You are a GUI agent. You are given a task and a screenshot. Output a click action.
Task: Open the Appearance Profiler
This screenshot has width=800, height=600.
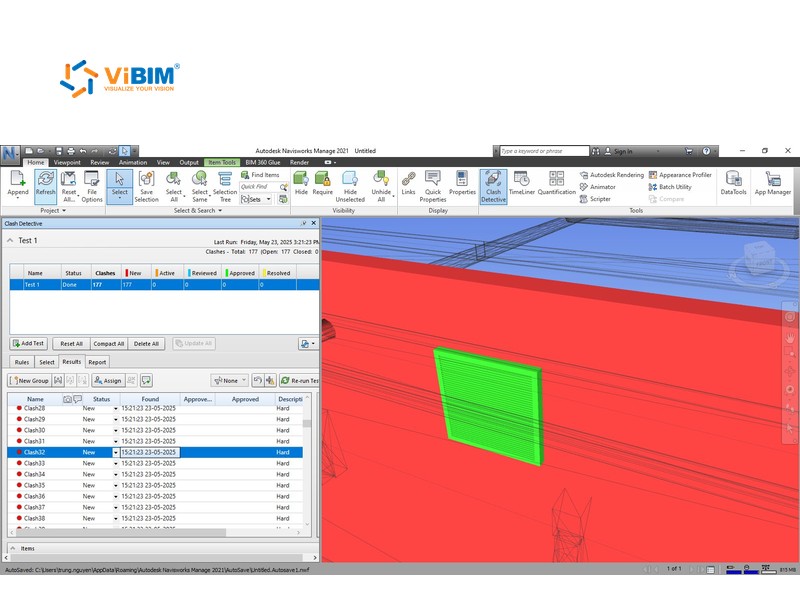[x=680, y=174]
